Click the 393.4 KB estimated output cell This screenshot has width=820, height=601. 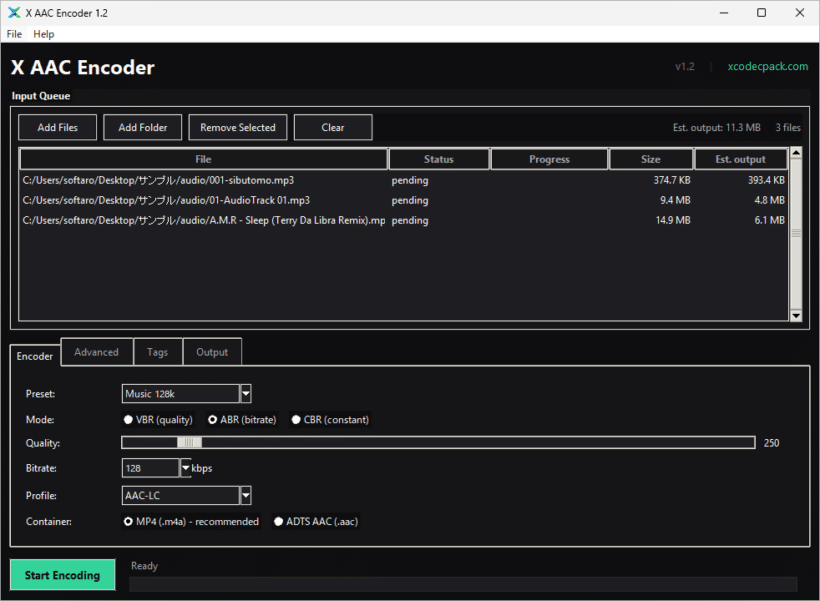tap(766, 180)
